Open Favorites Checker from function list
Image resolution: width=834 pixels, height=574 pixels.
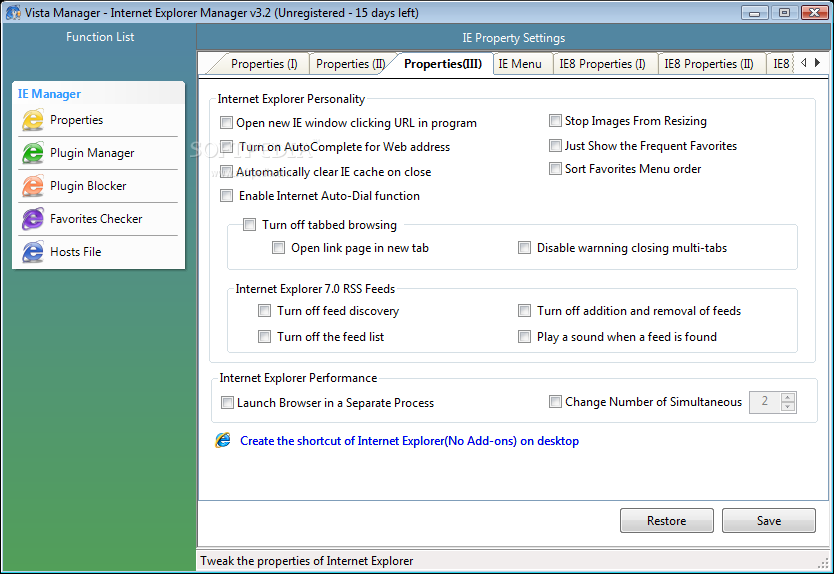click(98, 219)
